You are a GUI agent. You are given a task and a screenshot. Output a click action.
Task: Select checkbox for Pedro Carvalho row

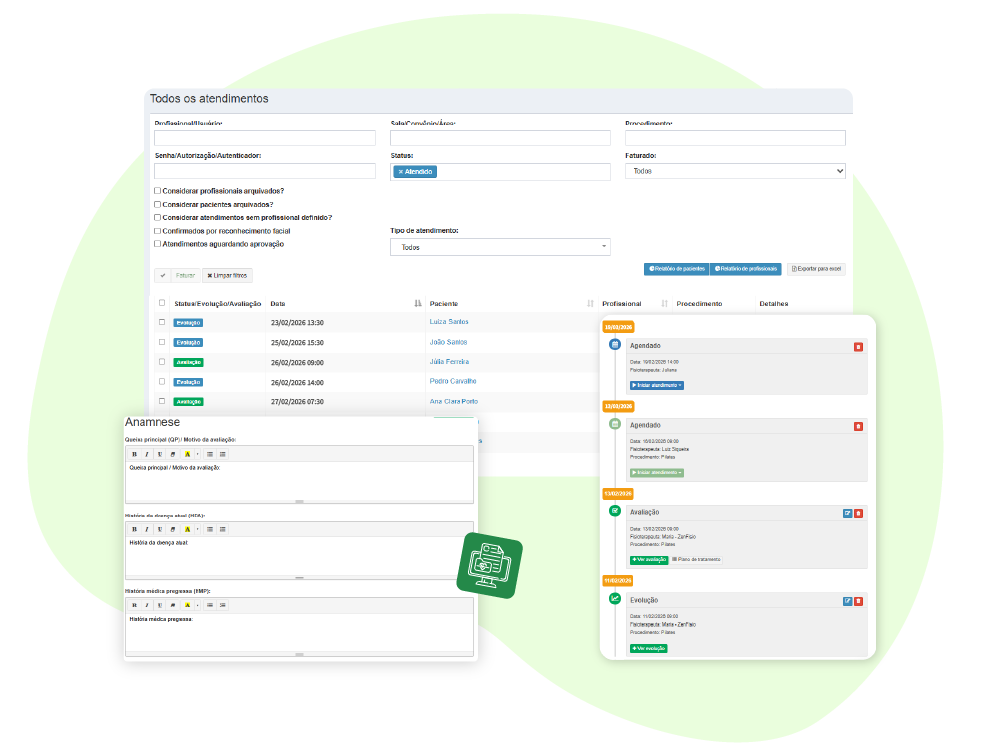point(162,381)
